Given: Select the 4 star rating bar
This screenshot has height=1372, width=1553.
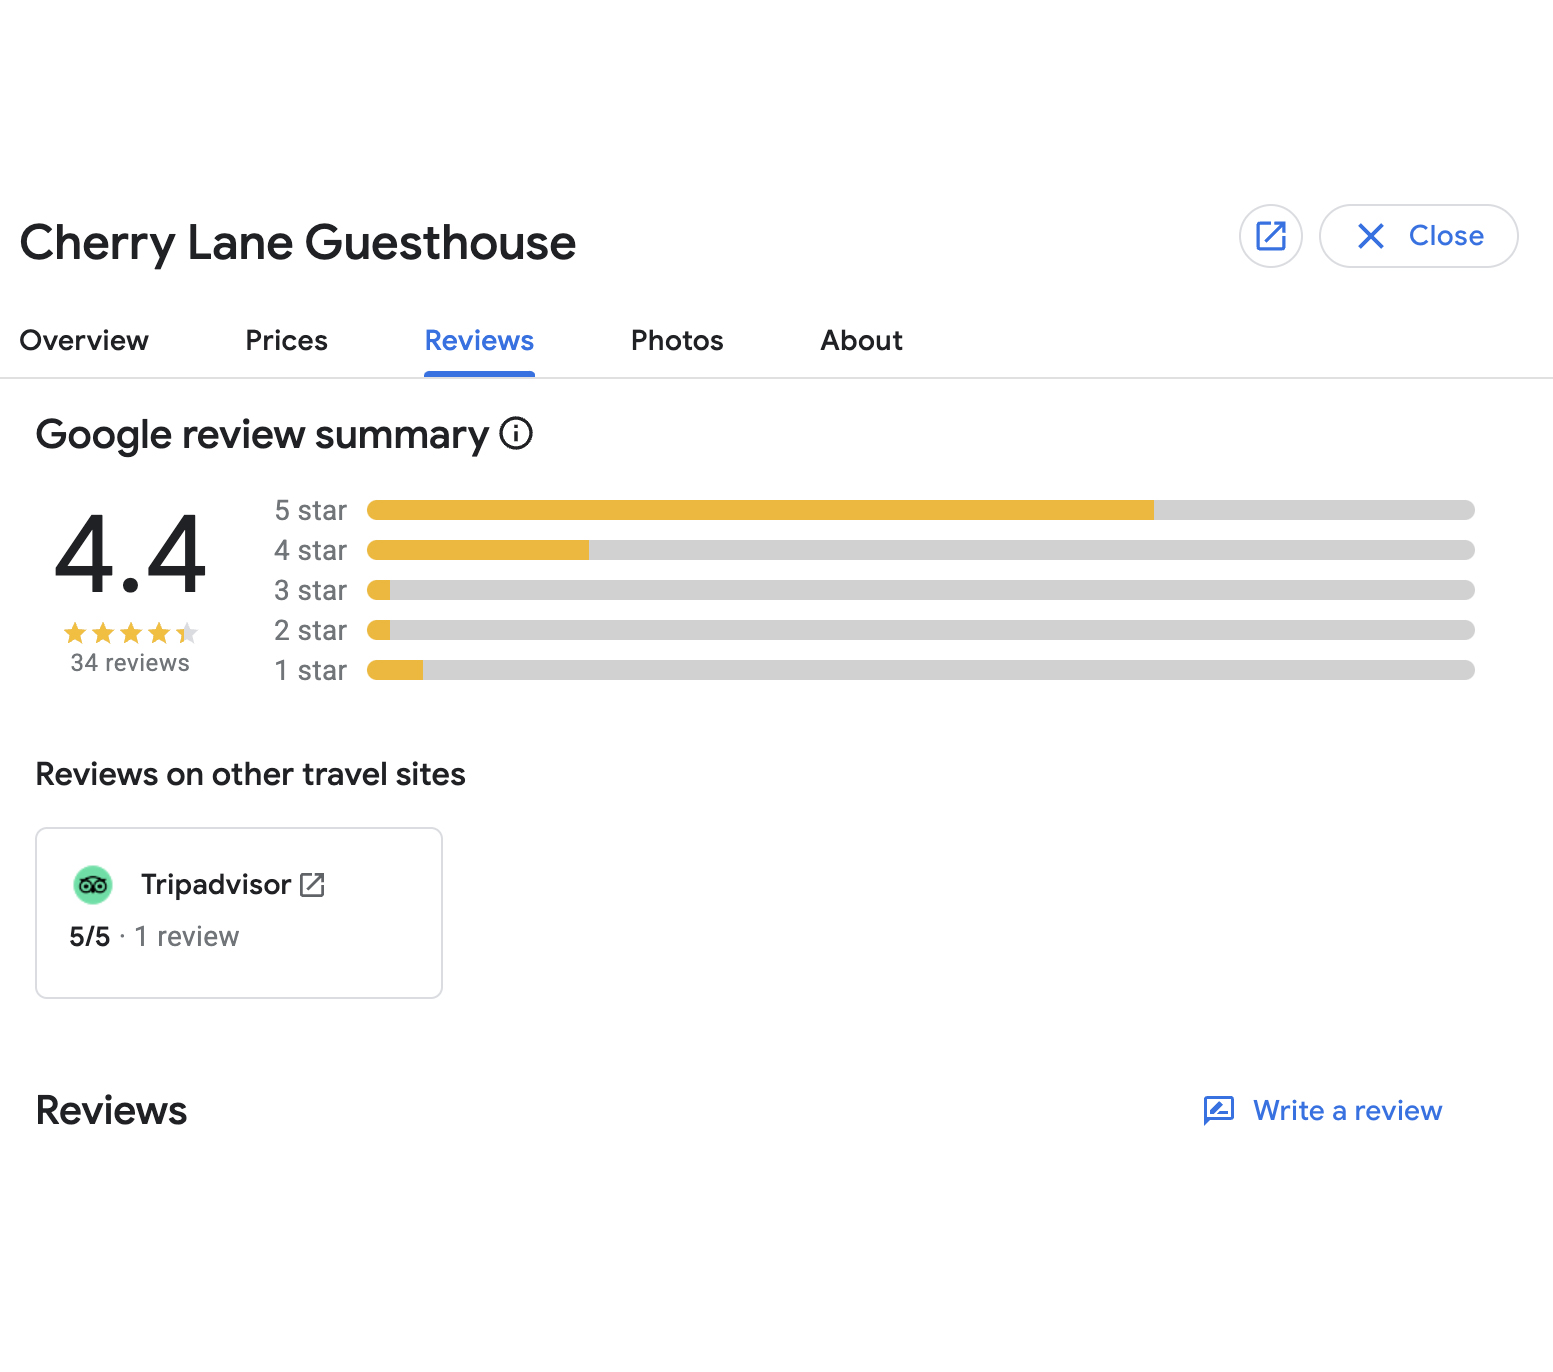Looking at the screenshot, I should (920, 550).
